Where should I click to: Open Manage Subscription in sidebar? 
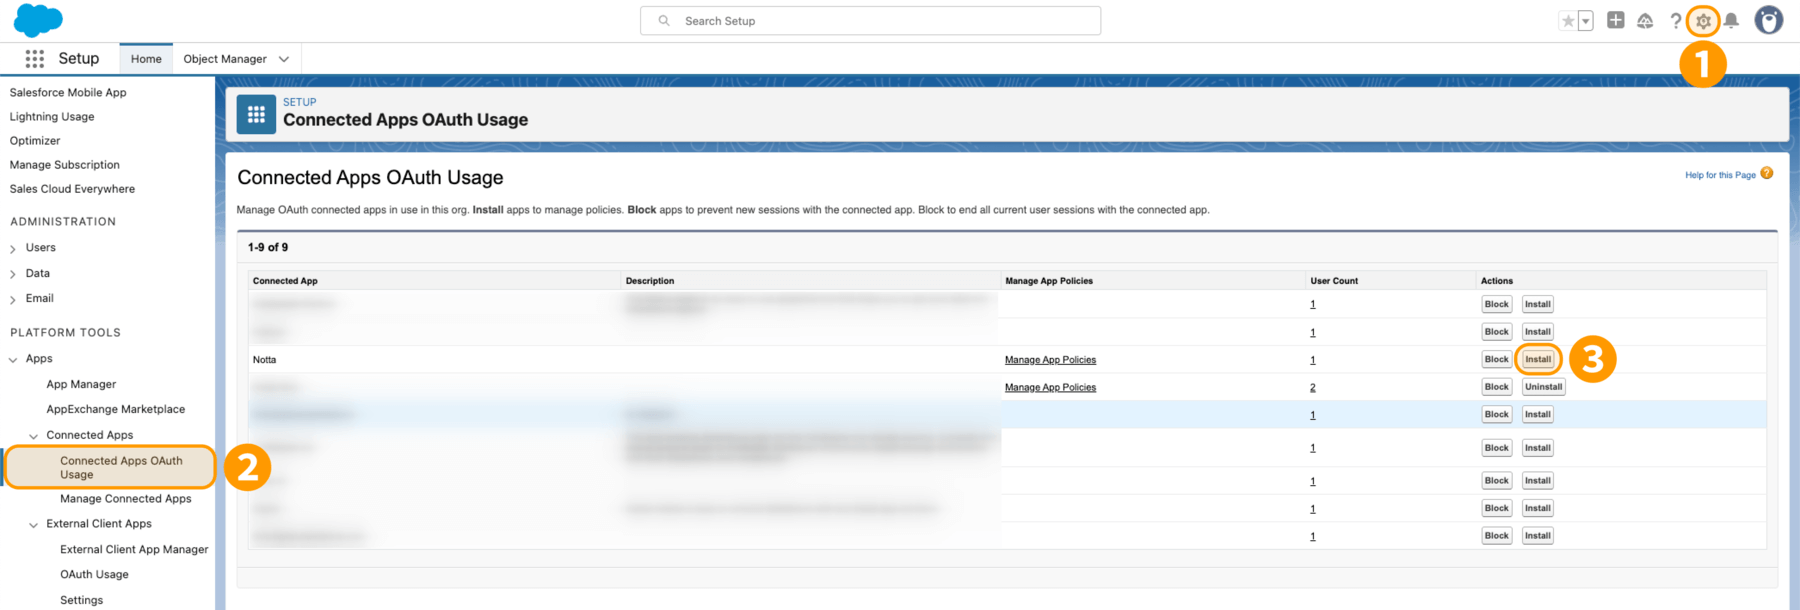coord(65,164)
